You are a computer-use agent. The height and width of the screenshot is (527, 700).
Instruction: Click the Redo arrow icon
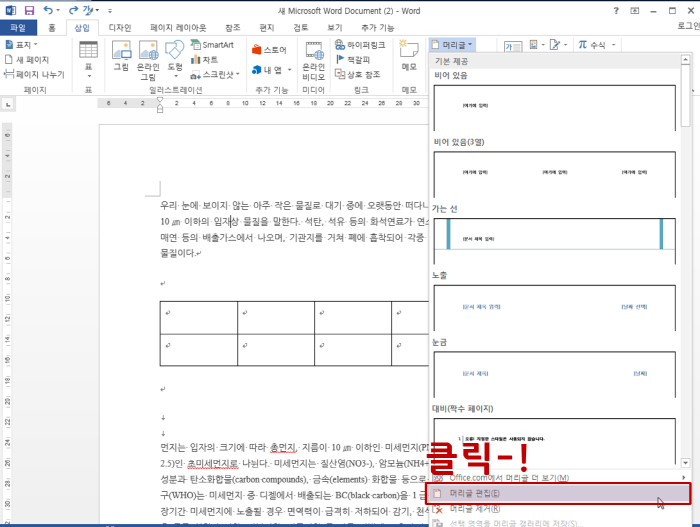74,10
